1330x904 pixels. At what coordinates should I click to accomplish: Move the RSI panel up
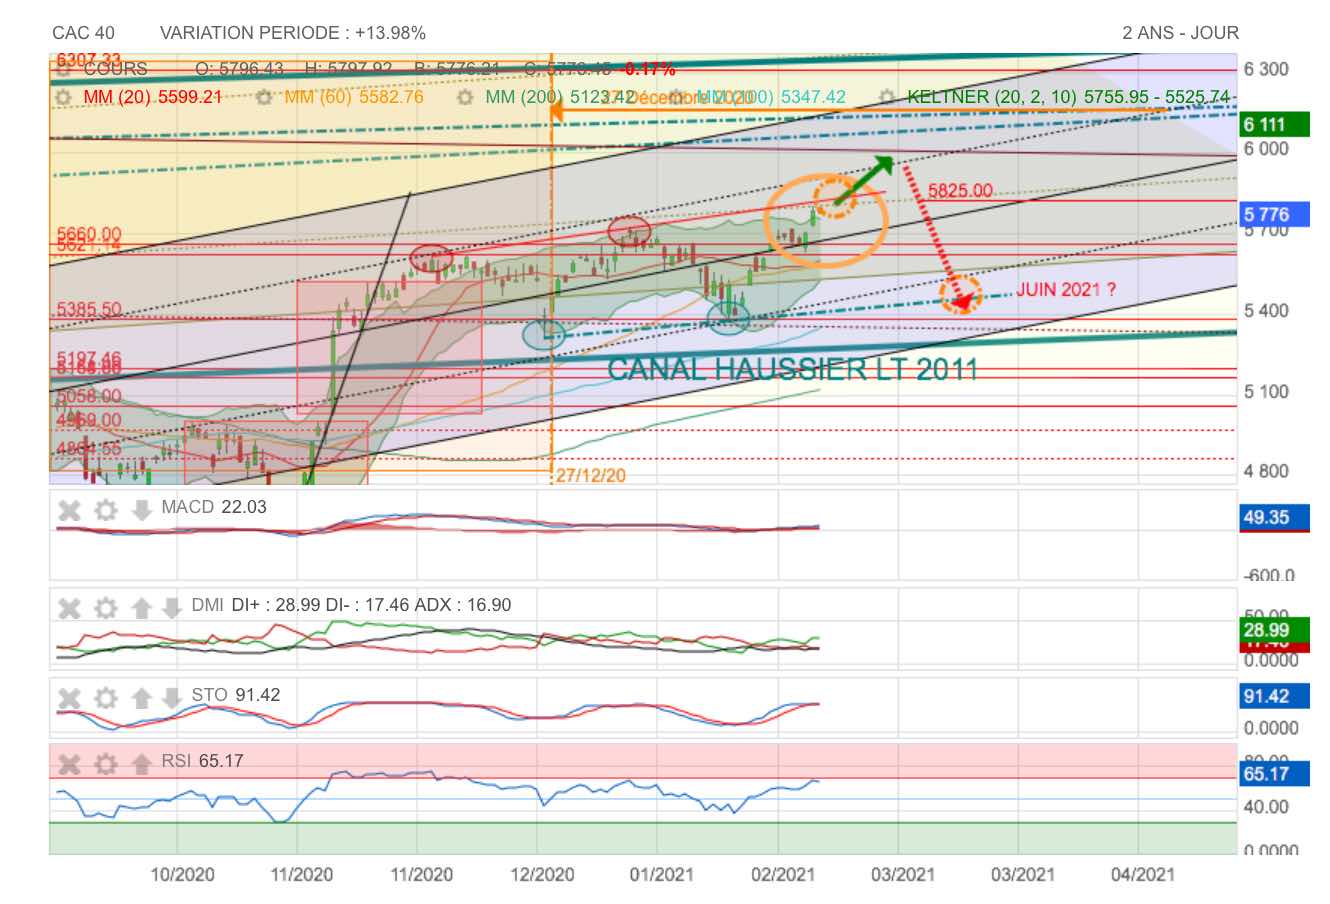coord(141,765)
